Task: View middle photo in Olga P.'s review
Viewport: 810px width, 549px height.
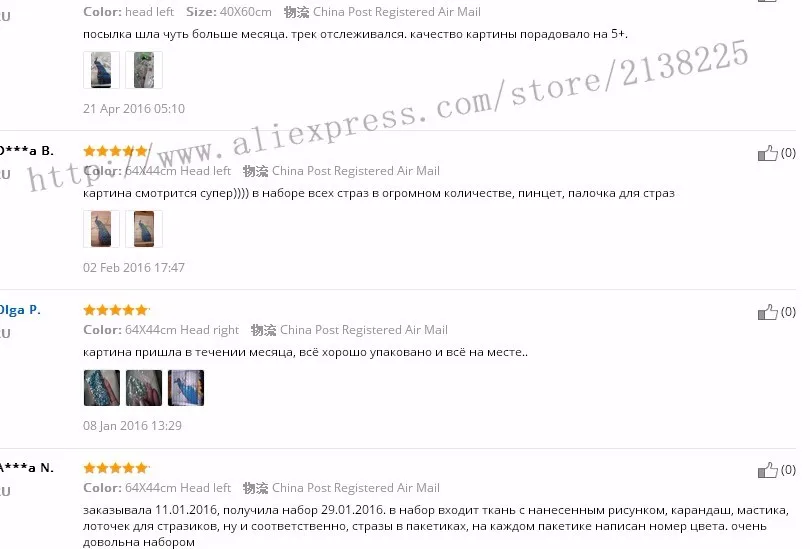Action: click(144, 387)
